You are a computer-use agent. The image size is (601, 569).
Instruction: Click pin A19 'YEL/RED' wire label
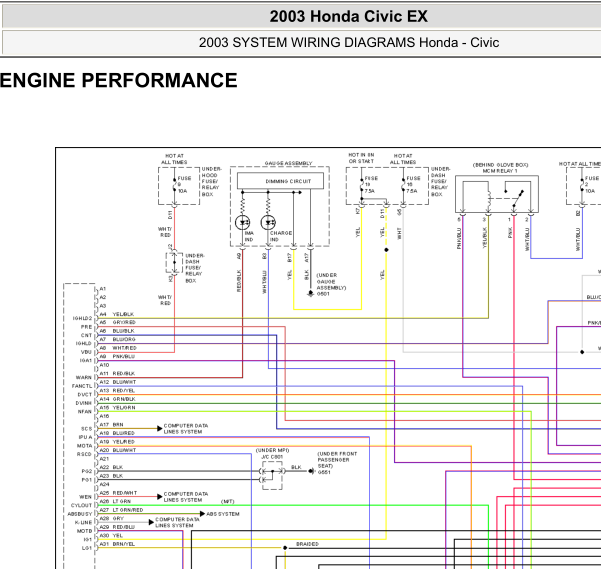tap(123, 442)
